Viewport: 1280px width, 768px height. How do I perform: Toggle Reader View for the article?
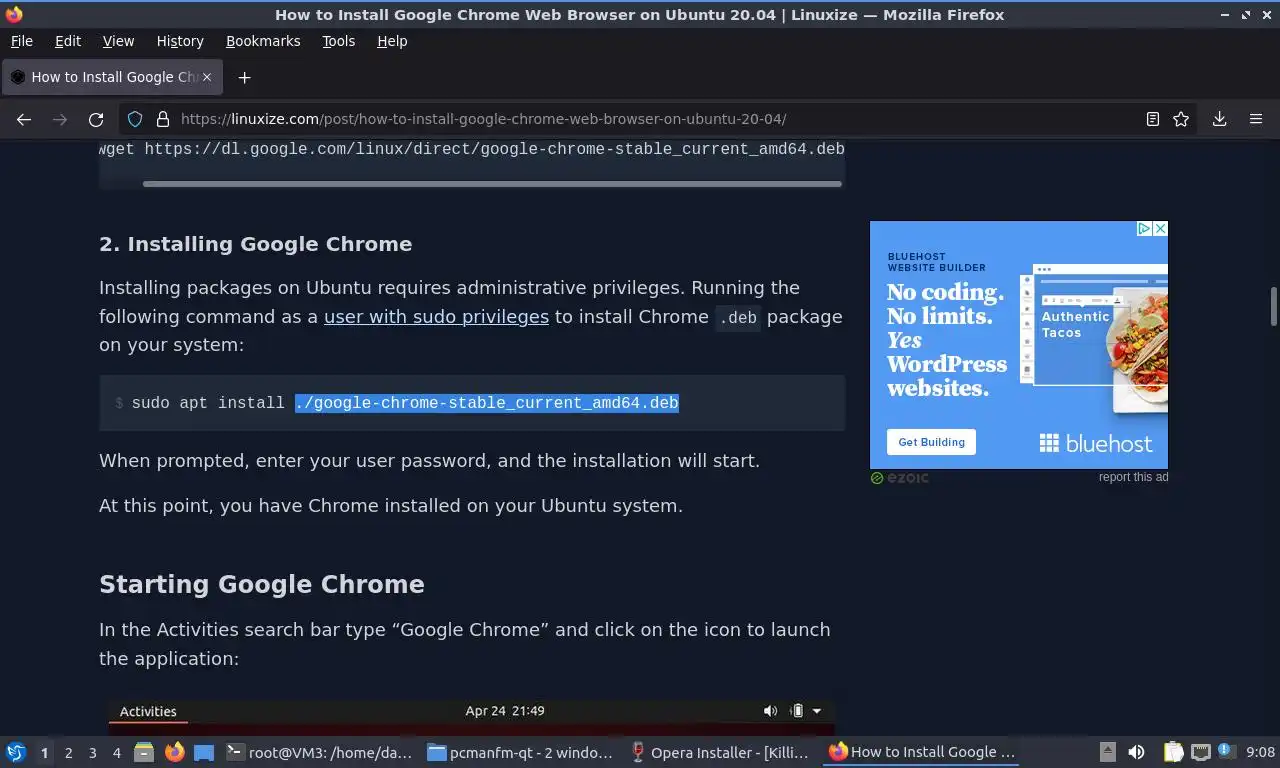[1153, 119]
